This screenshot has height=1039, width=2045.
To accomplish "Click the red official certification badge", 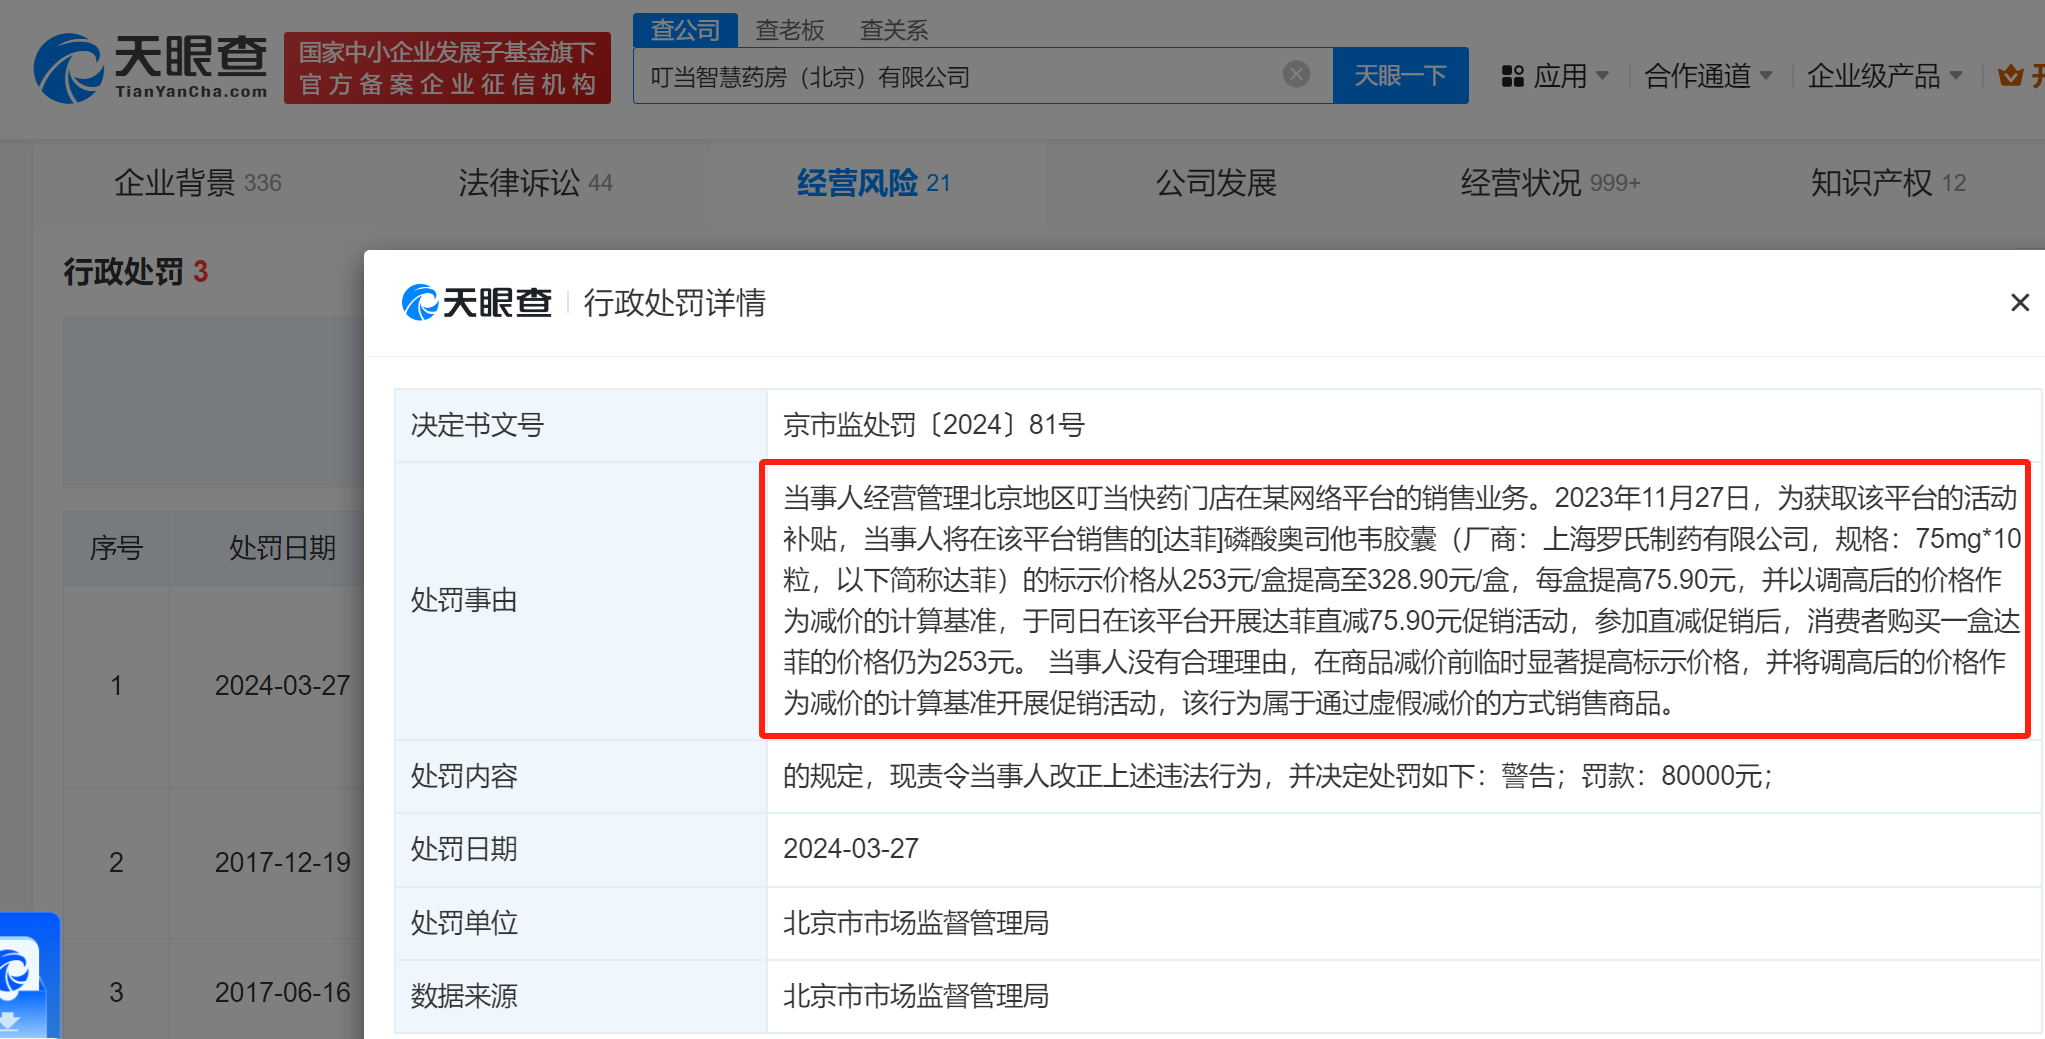I will [447, 68].
